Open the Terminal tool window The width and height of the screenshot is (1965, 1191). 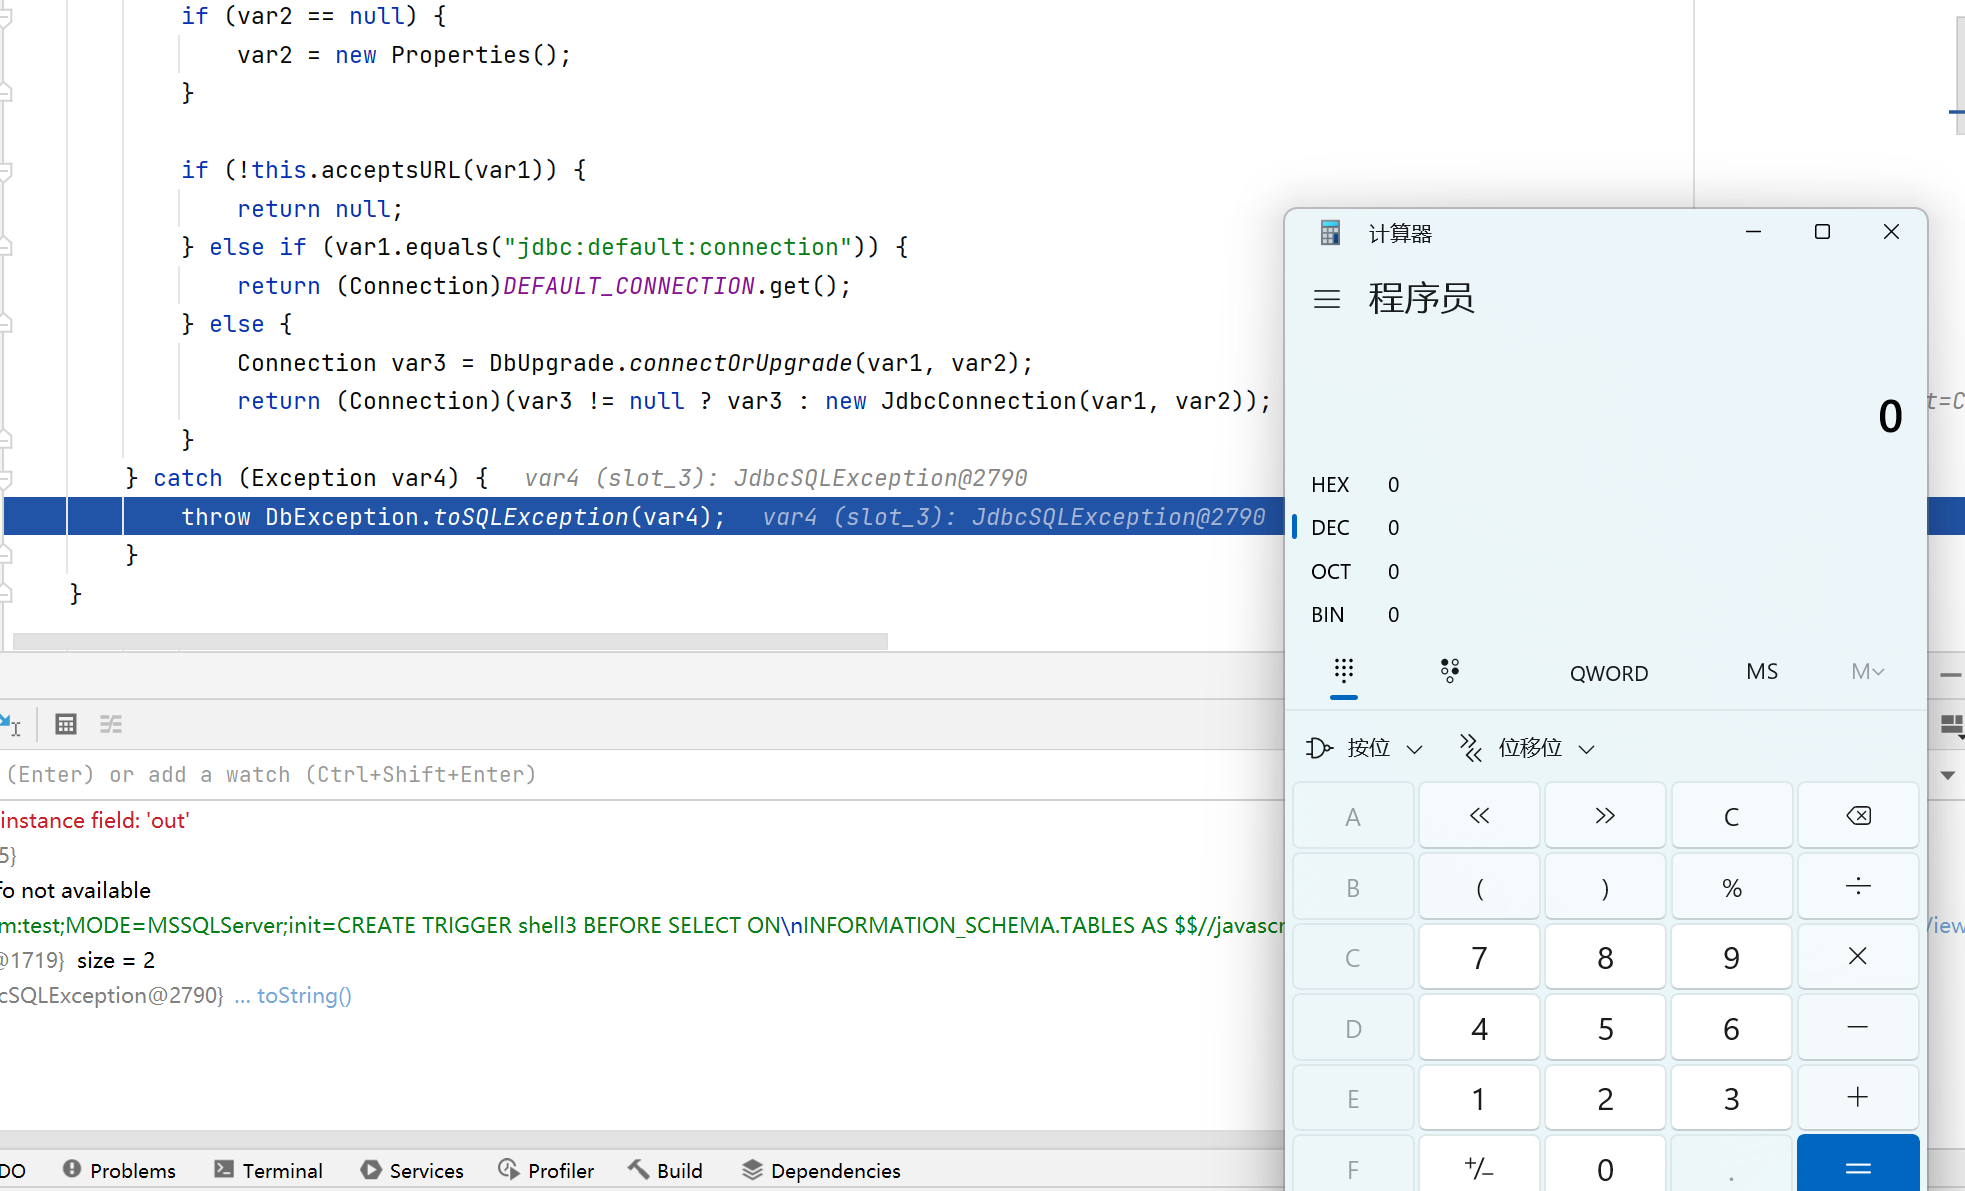[x=268, y=1170]
